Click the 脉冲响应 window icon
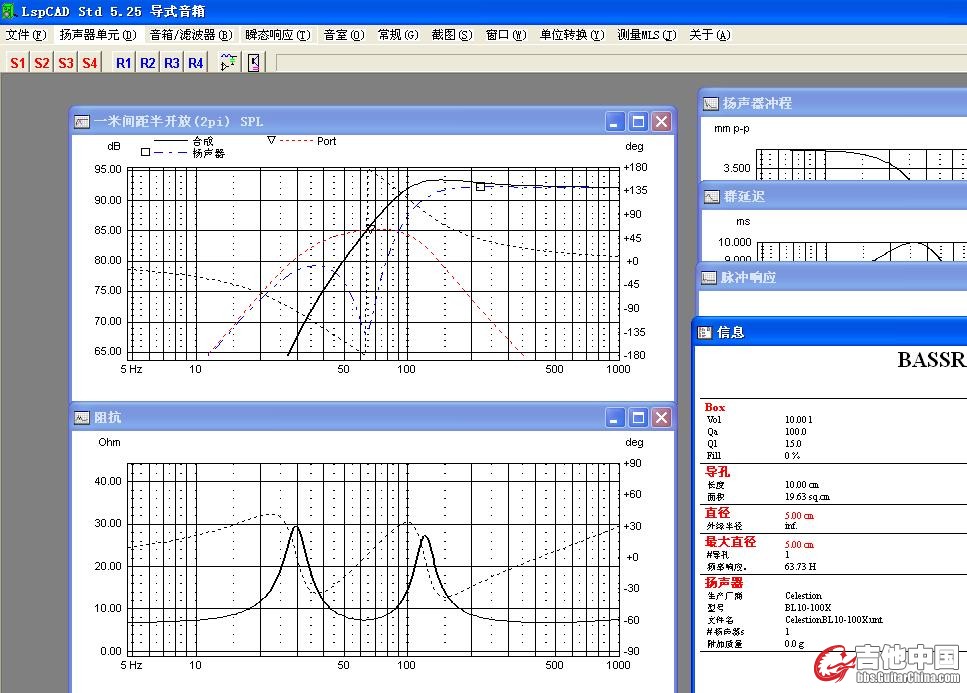Image resolution: width=967 pixels, height=693 pixels. (709, 277)
